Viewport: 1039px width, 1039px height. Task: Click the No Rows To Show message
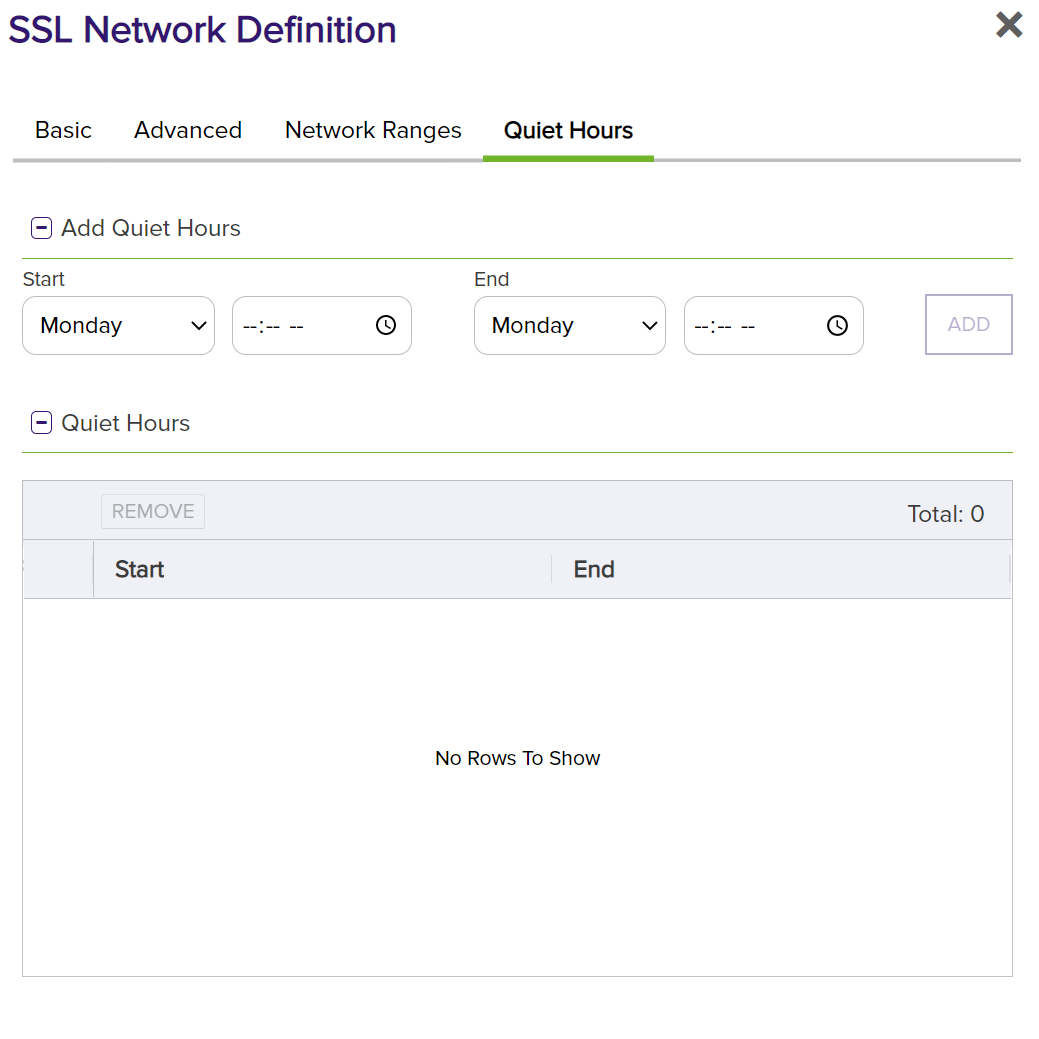[517, 758]
